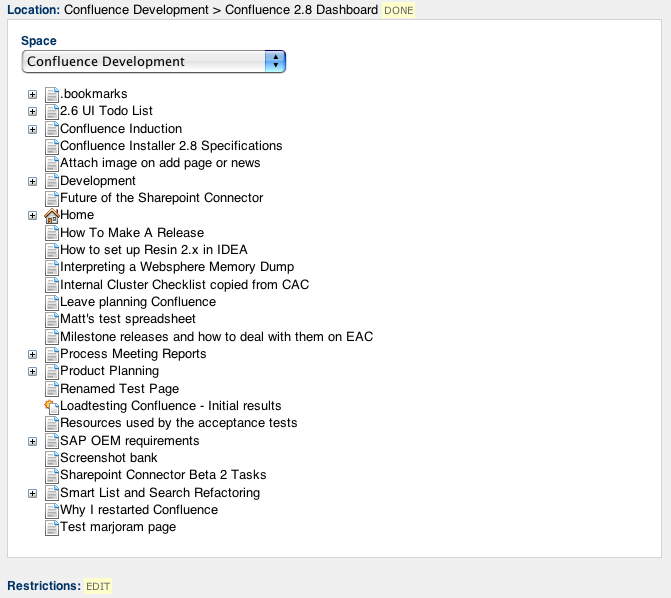
Task: Click the DONE link next to Location
Action: coord(398,10)
